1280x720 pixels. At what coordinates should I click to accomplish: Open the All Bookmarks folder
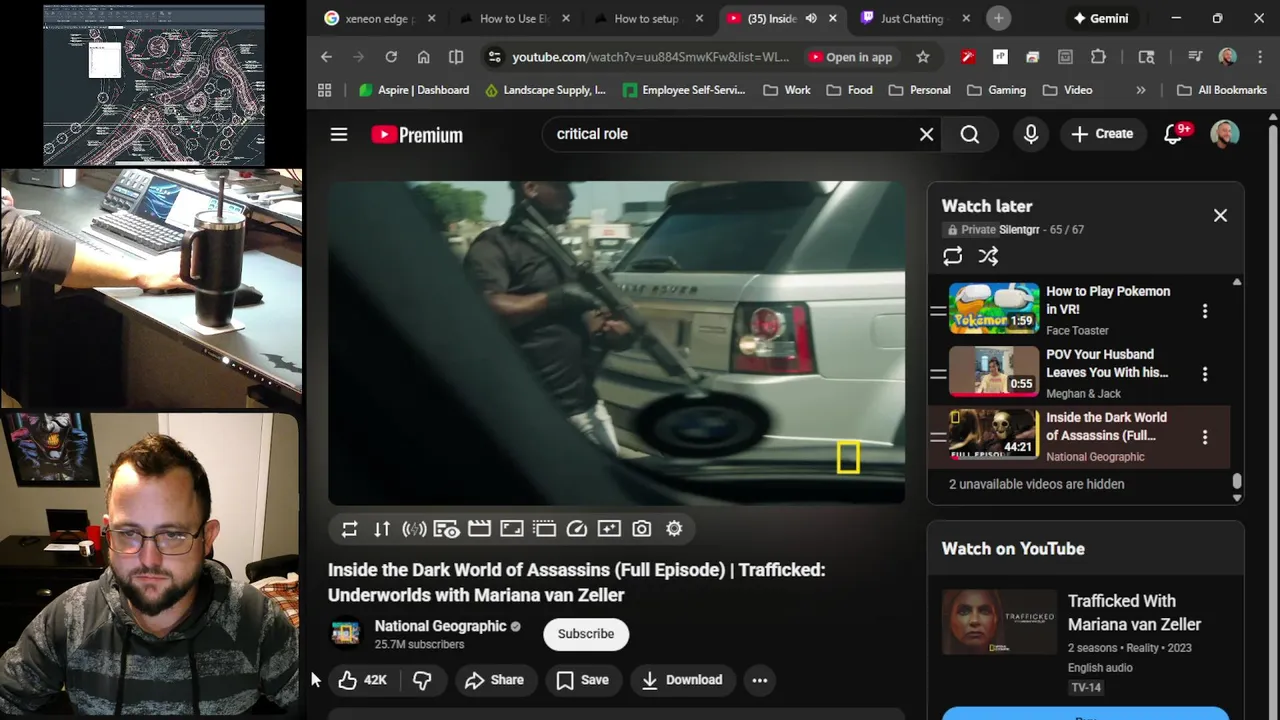(x=1221, y=90)
